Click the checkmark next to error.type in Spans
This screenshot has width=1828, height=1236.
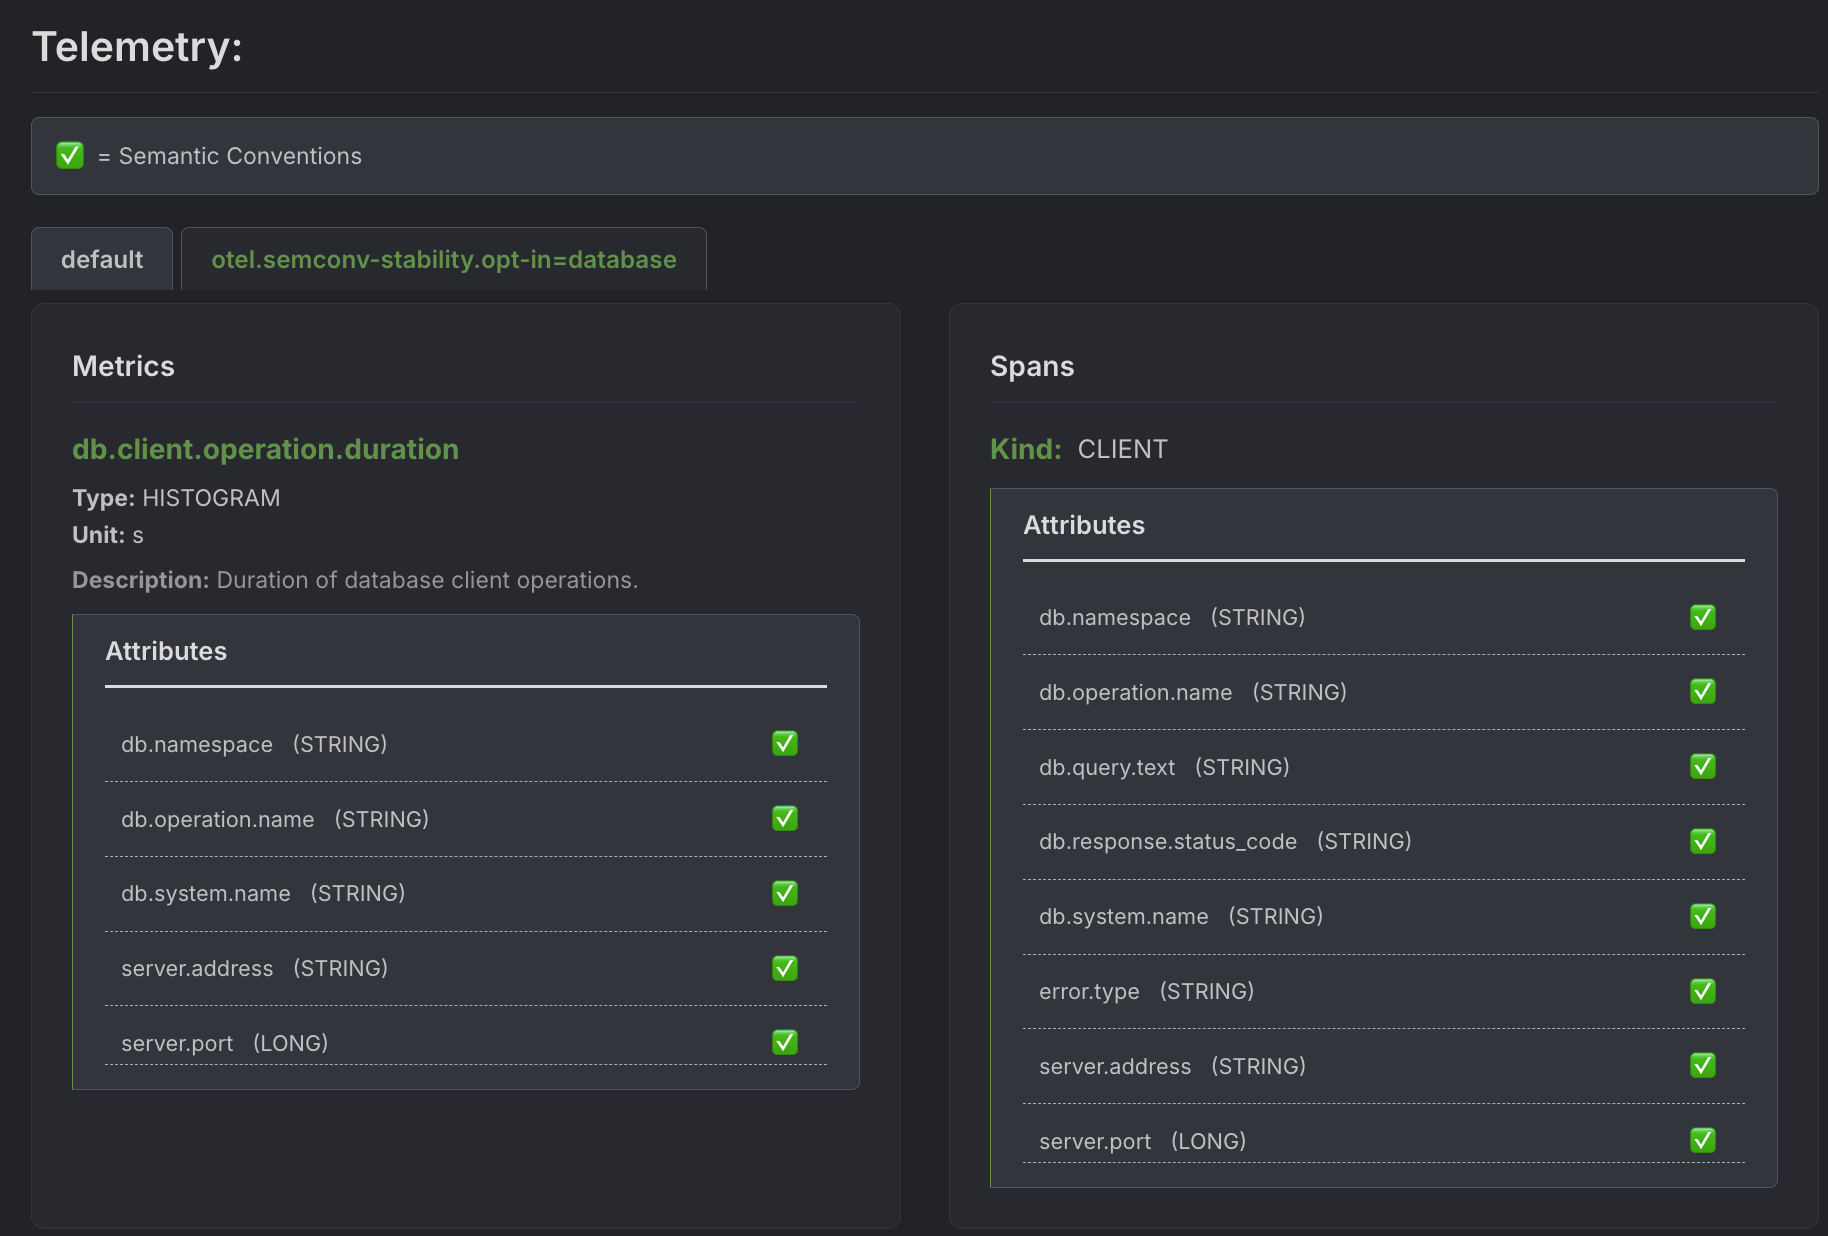(1703, 991)
